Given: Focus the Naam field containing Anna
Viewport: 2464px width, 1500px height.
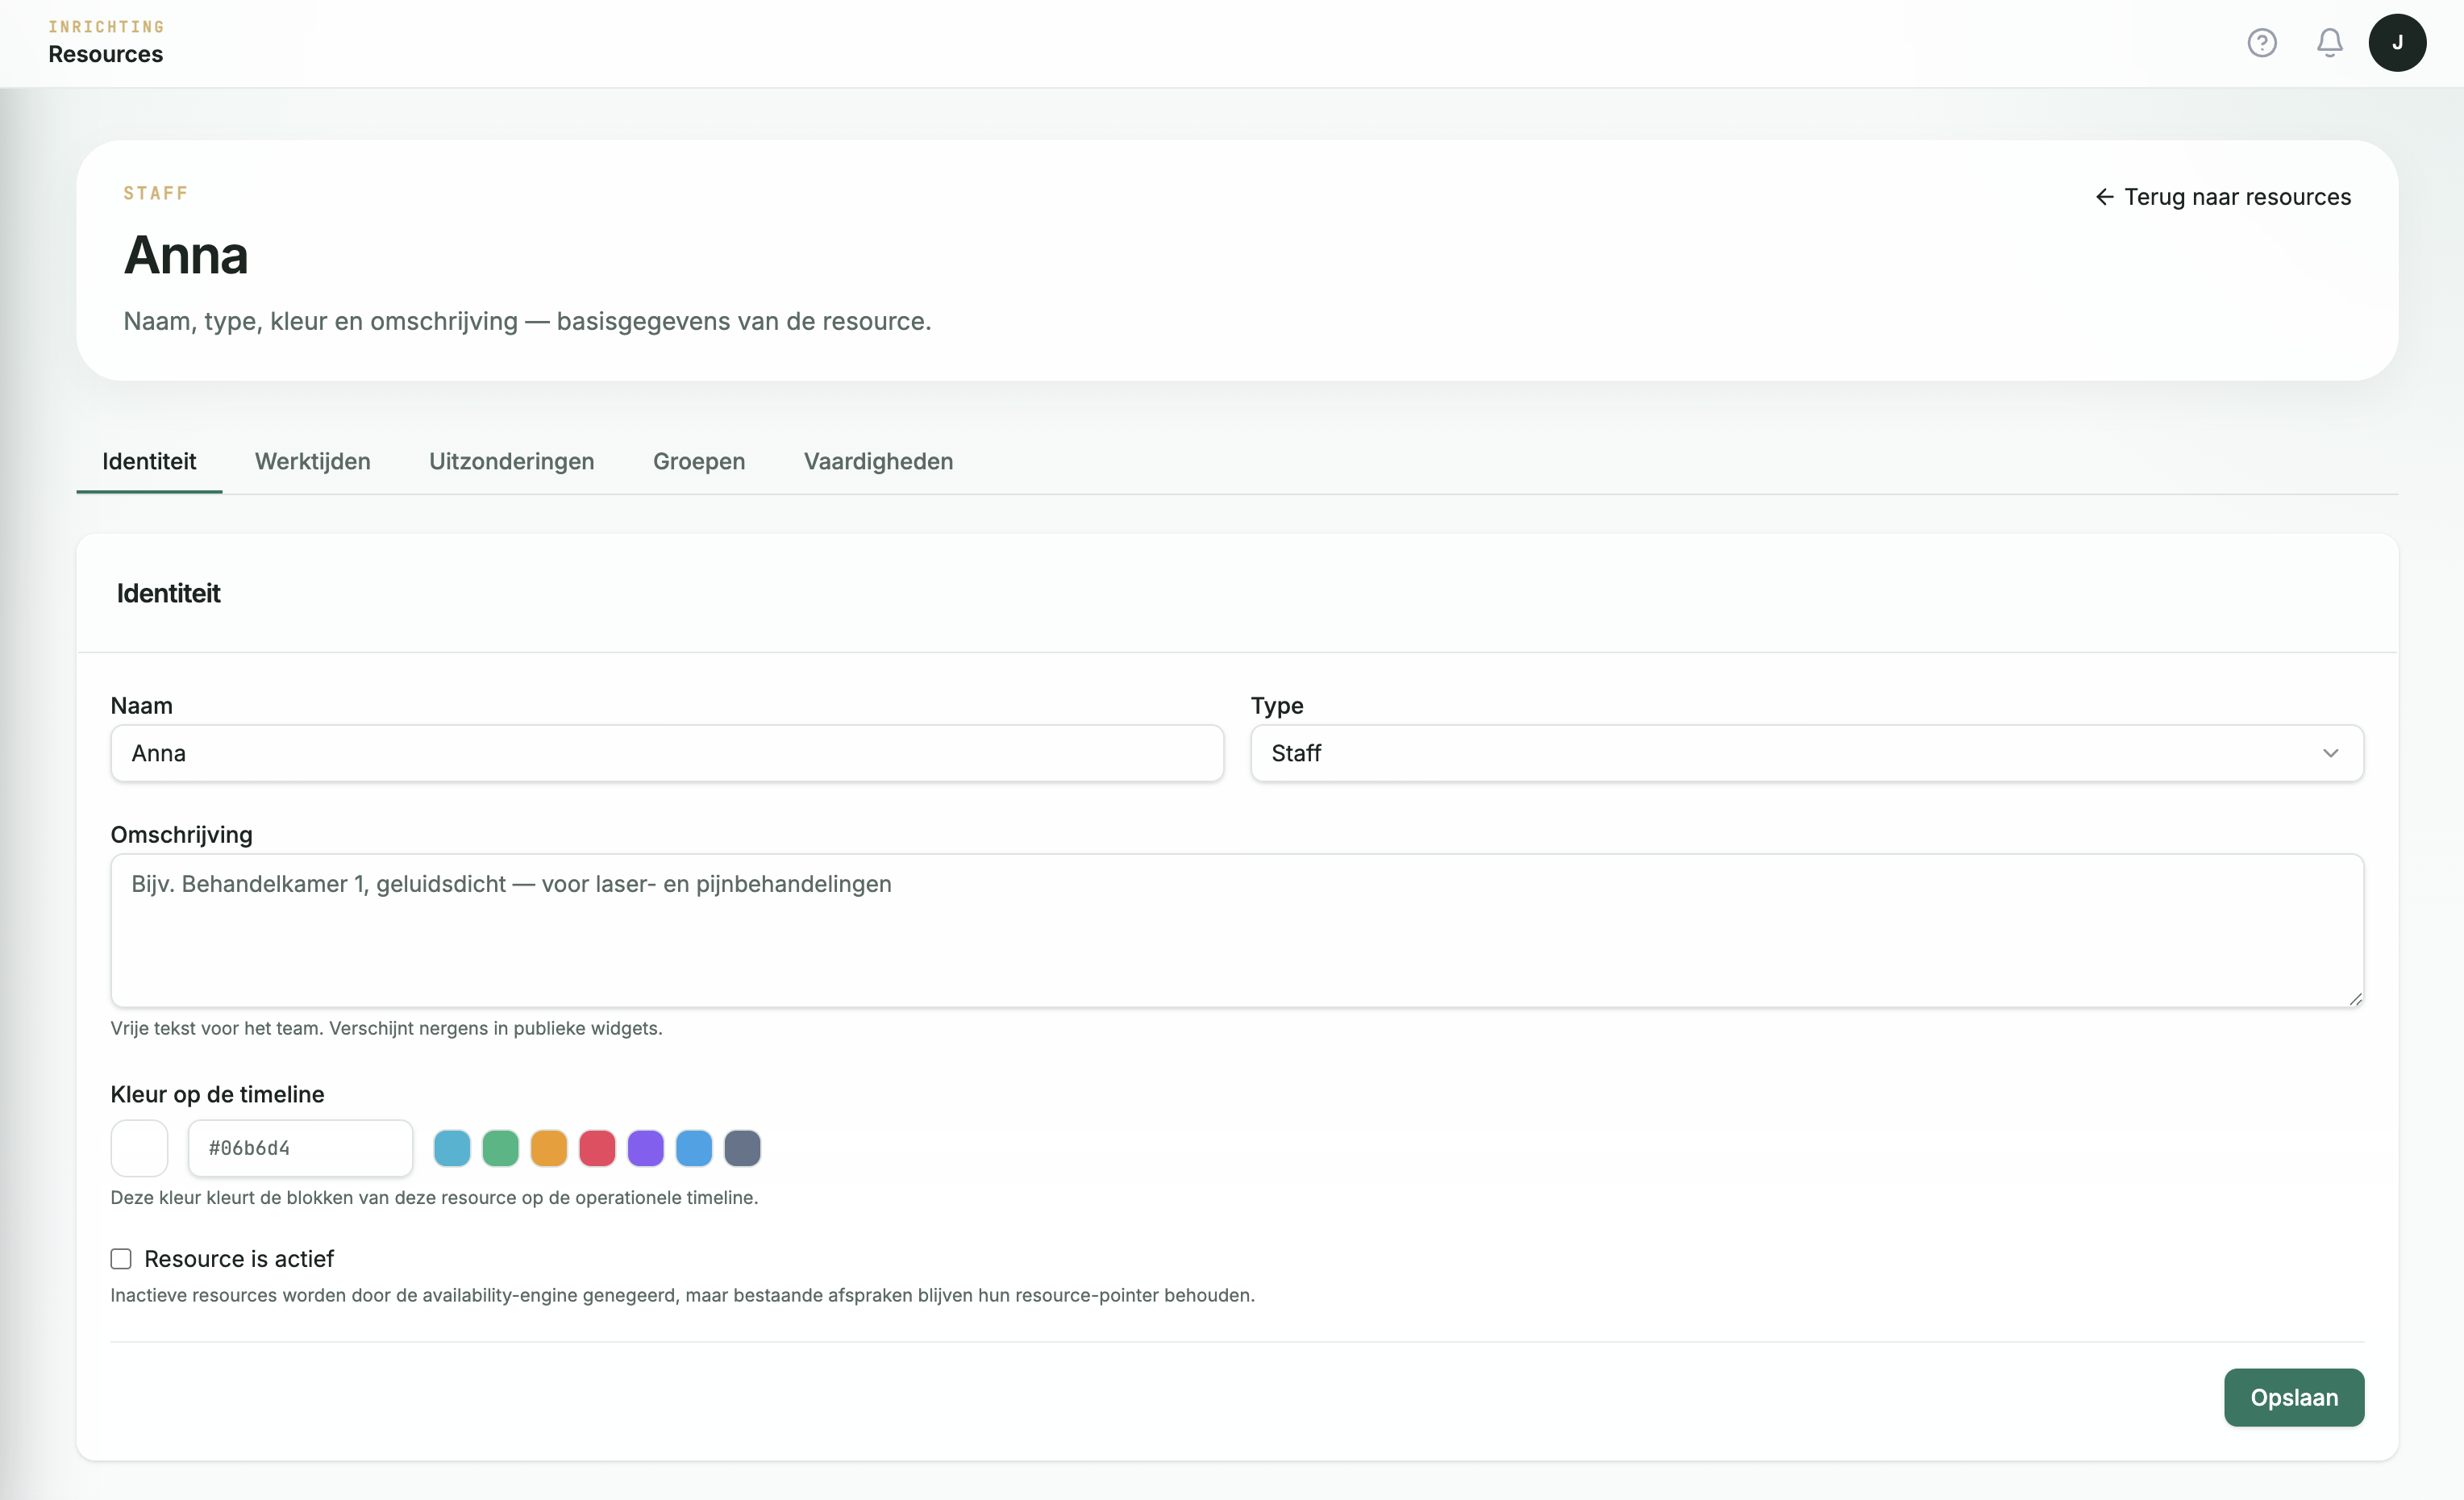Looking at the screenshot, I should click(667, 753).
